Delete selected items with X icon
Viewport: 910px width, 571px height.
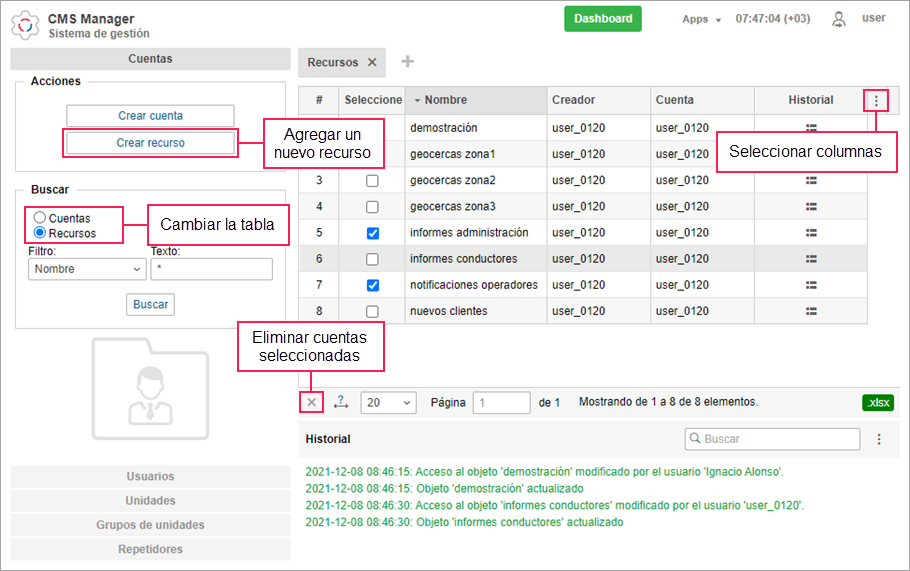coord(312,402)
